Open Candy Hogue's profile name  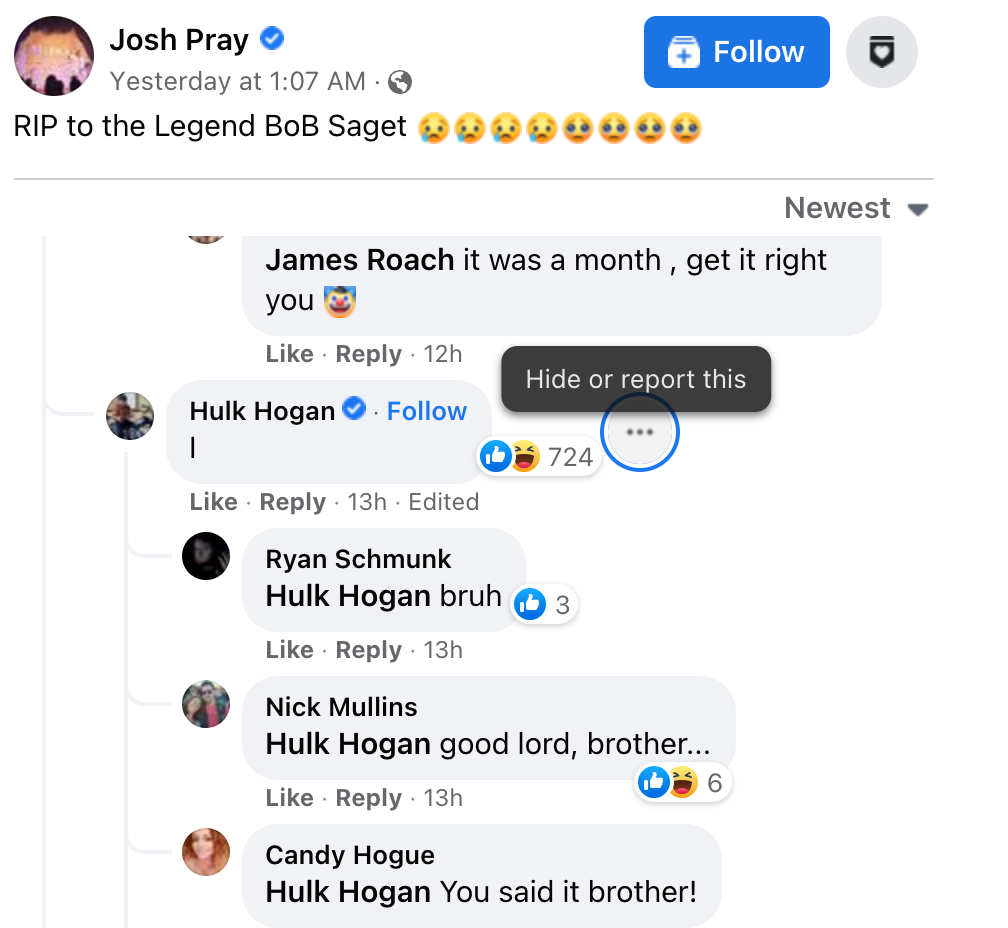pyautogui.click(x=350, y=855)
